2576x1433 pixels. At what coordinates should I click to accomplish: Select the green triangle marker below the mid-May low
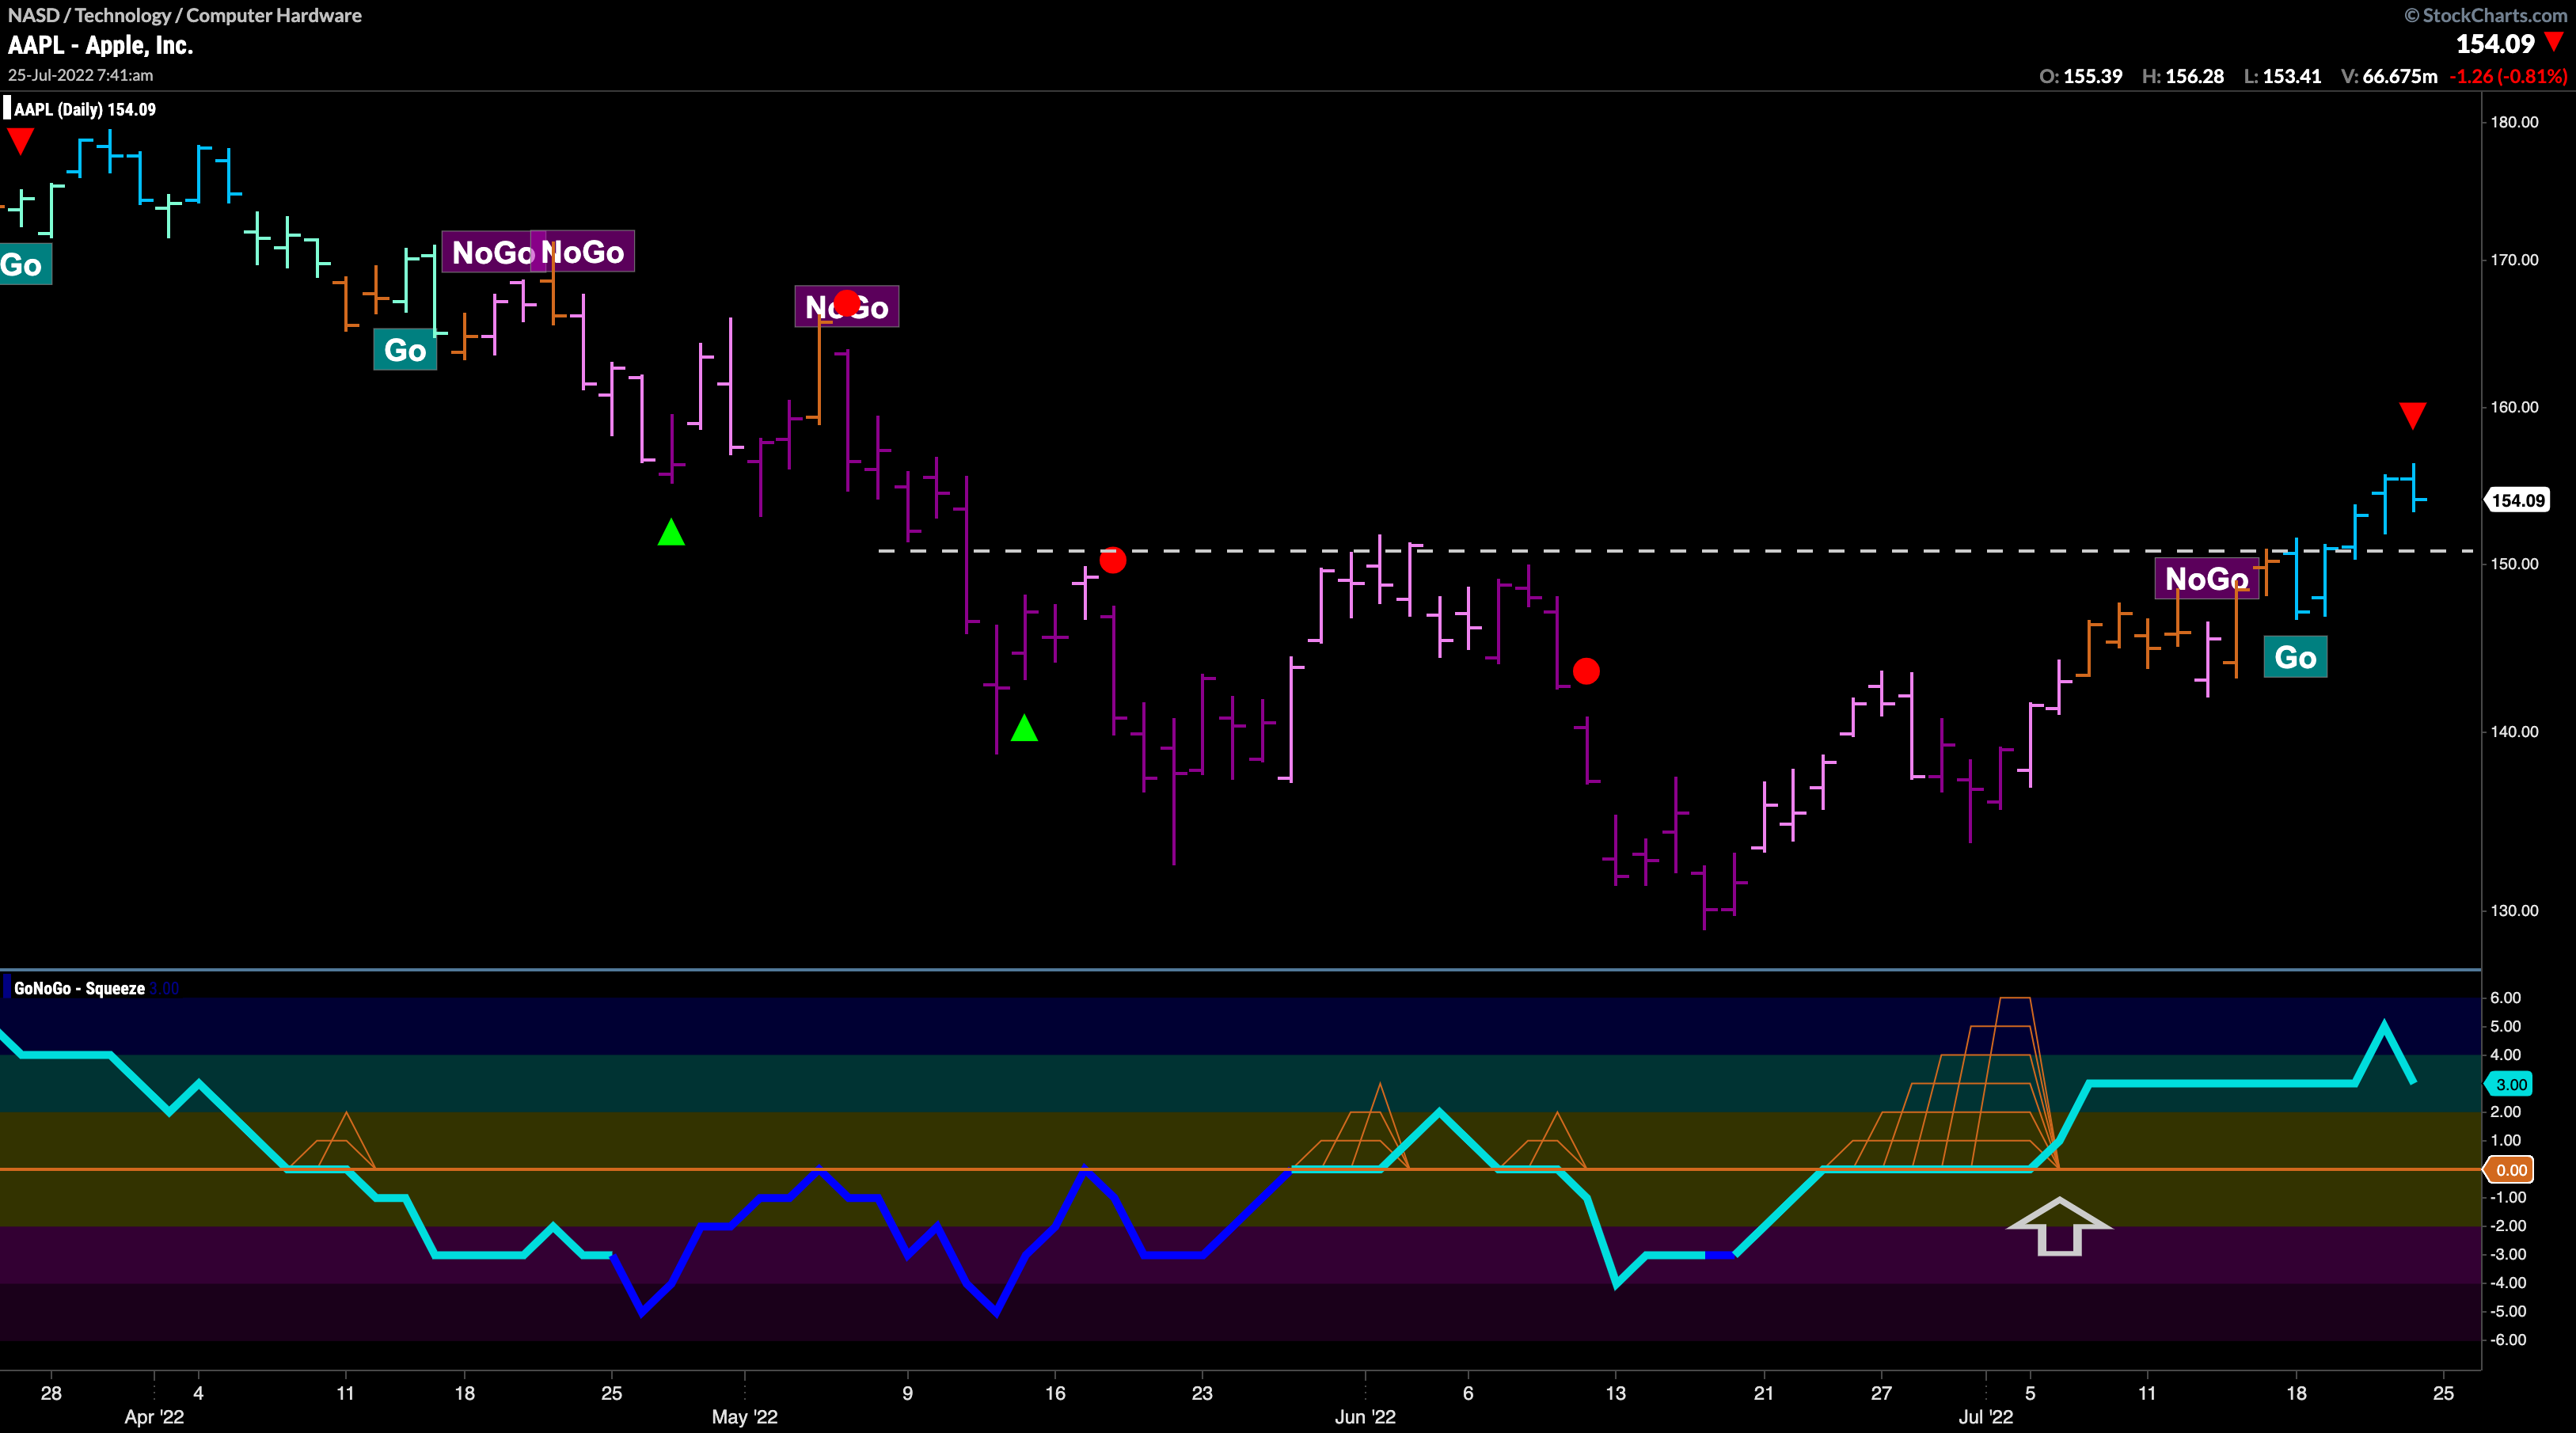click(1024, 727)
